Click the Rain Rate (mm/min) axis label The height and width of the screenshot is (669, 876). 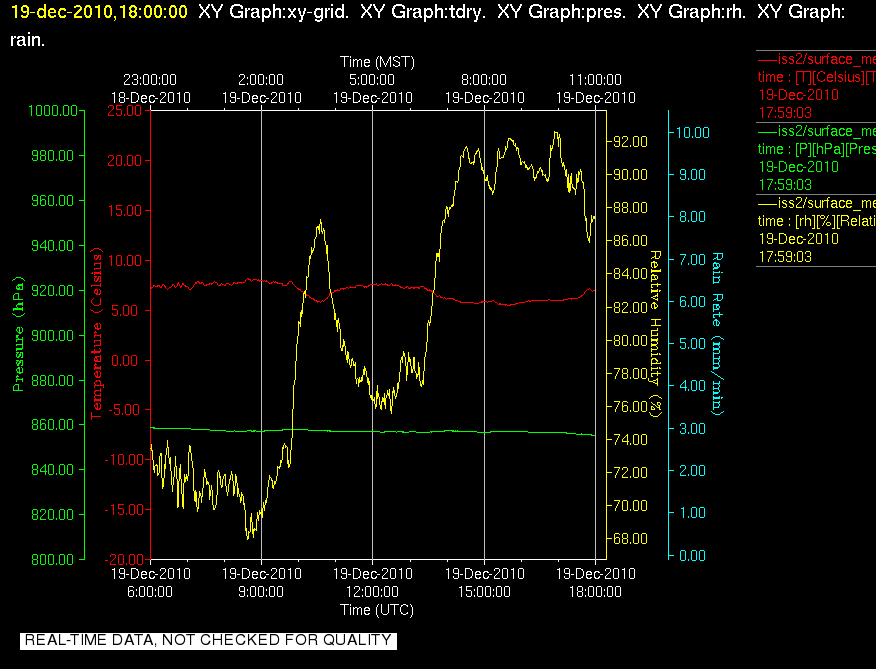717,334
